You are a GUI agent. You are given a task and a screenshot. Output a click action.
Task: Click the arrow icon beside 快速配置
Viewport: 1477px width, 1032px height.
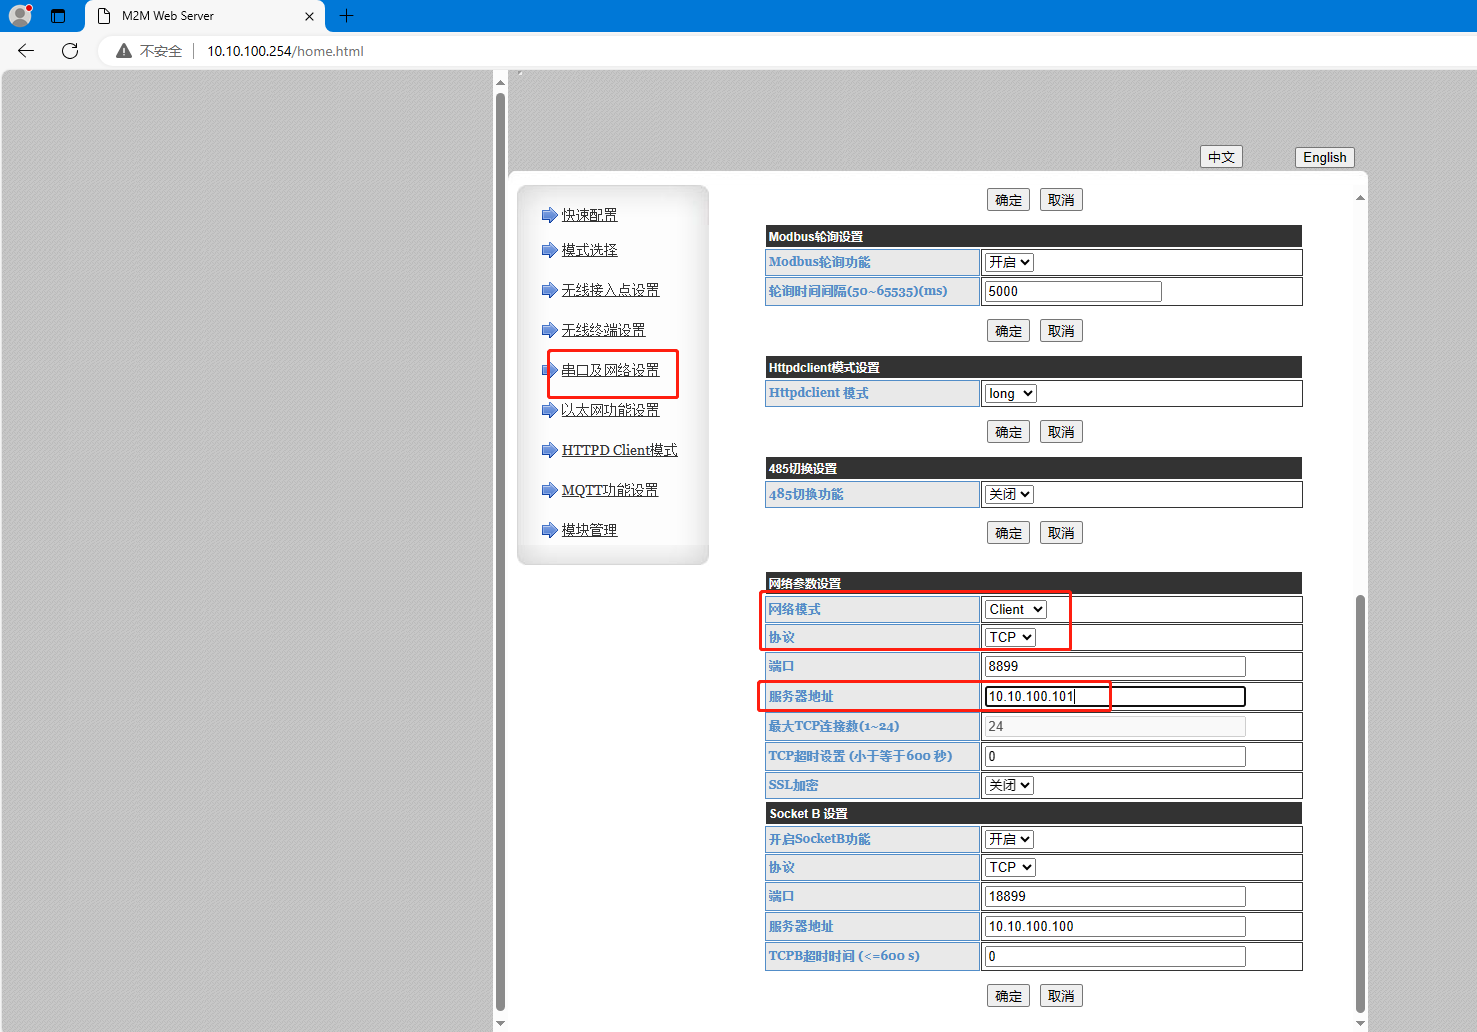pos(549,215)
